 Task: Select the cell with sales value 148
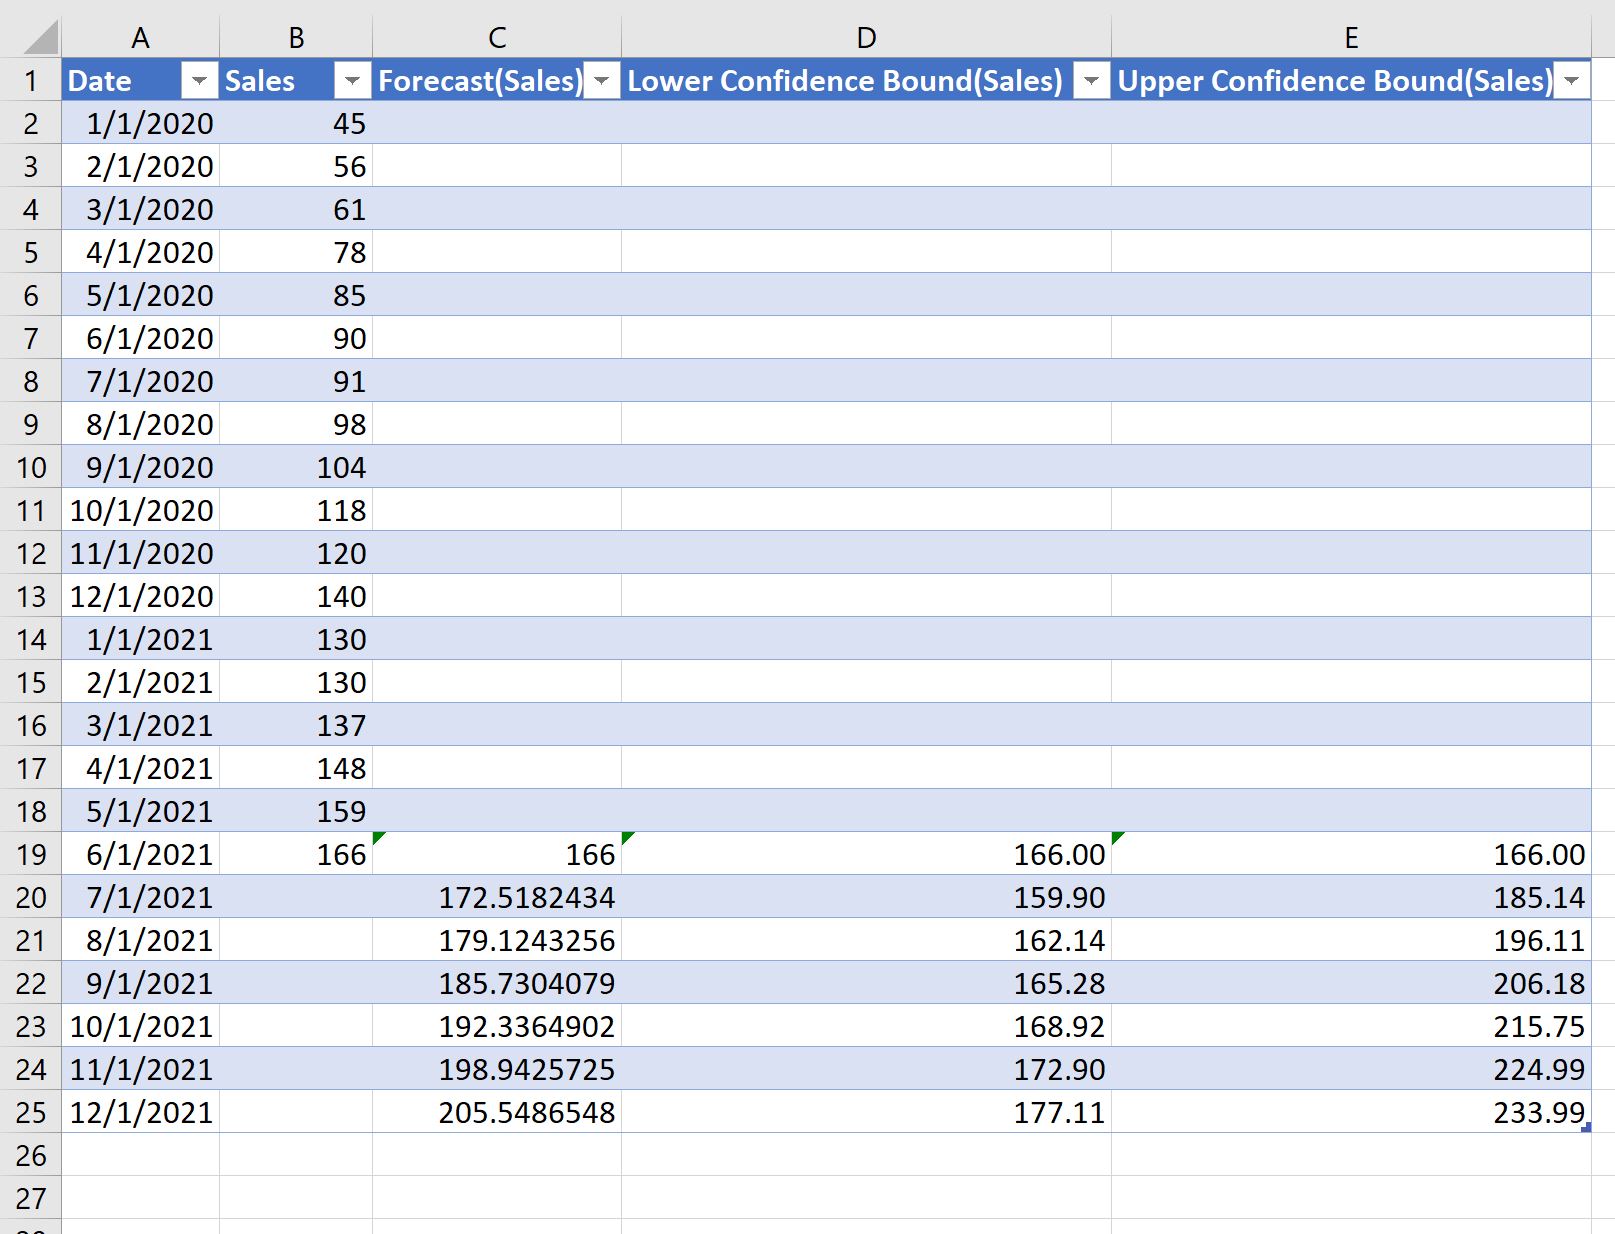tap(296, 769)
